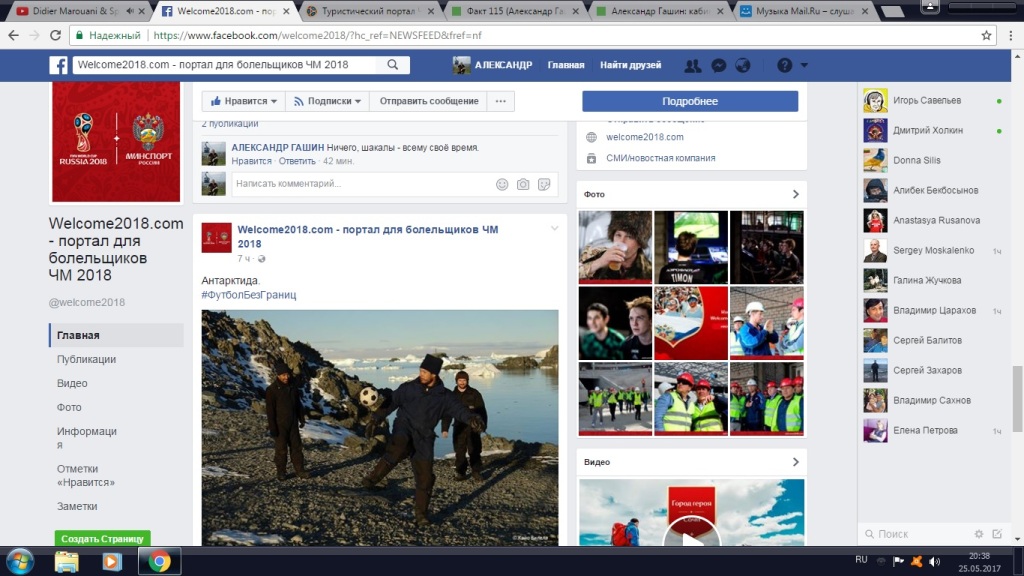Open the welcome2018.com website link
The width and height of the screenshot is (1024, 576).
(x=645, y=137)
